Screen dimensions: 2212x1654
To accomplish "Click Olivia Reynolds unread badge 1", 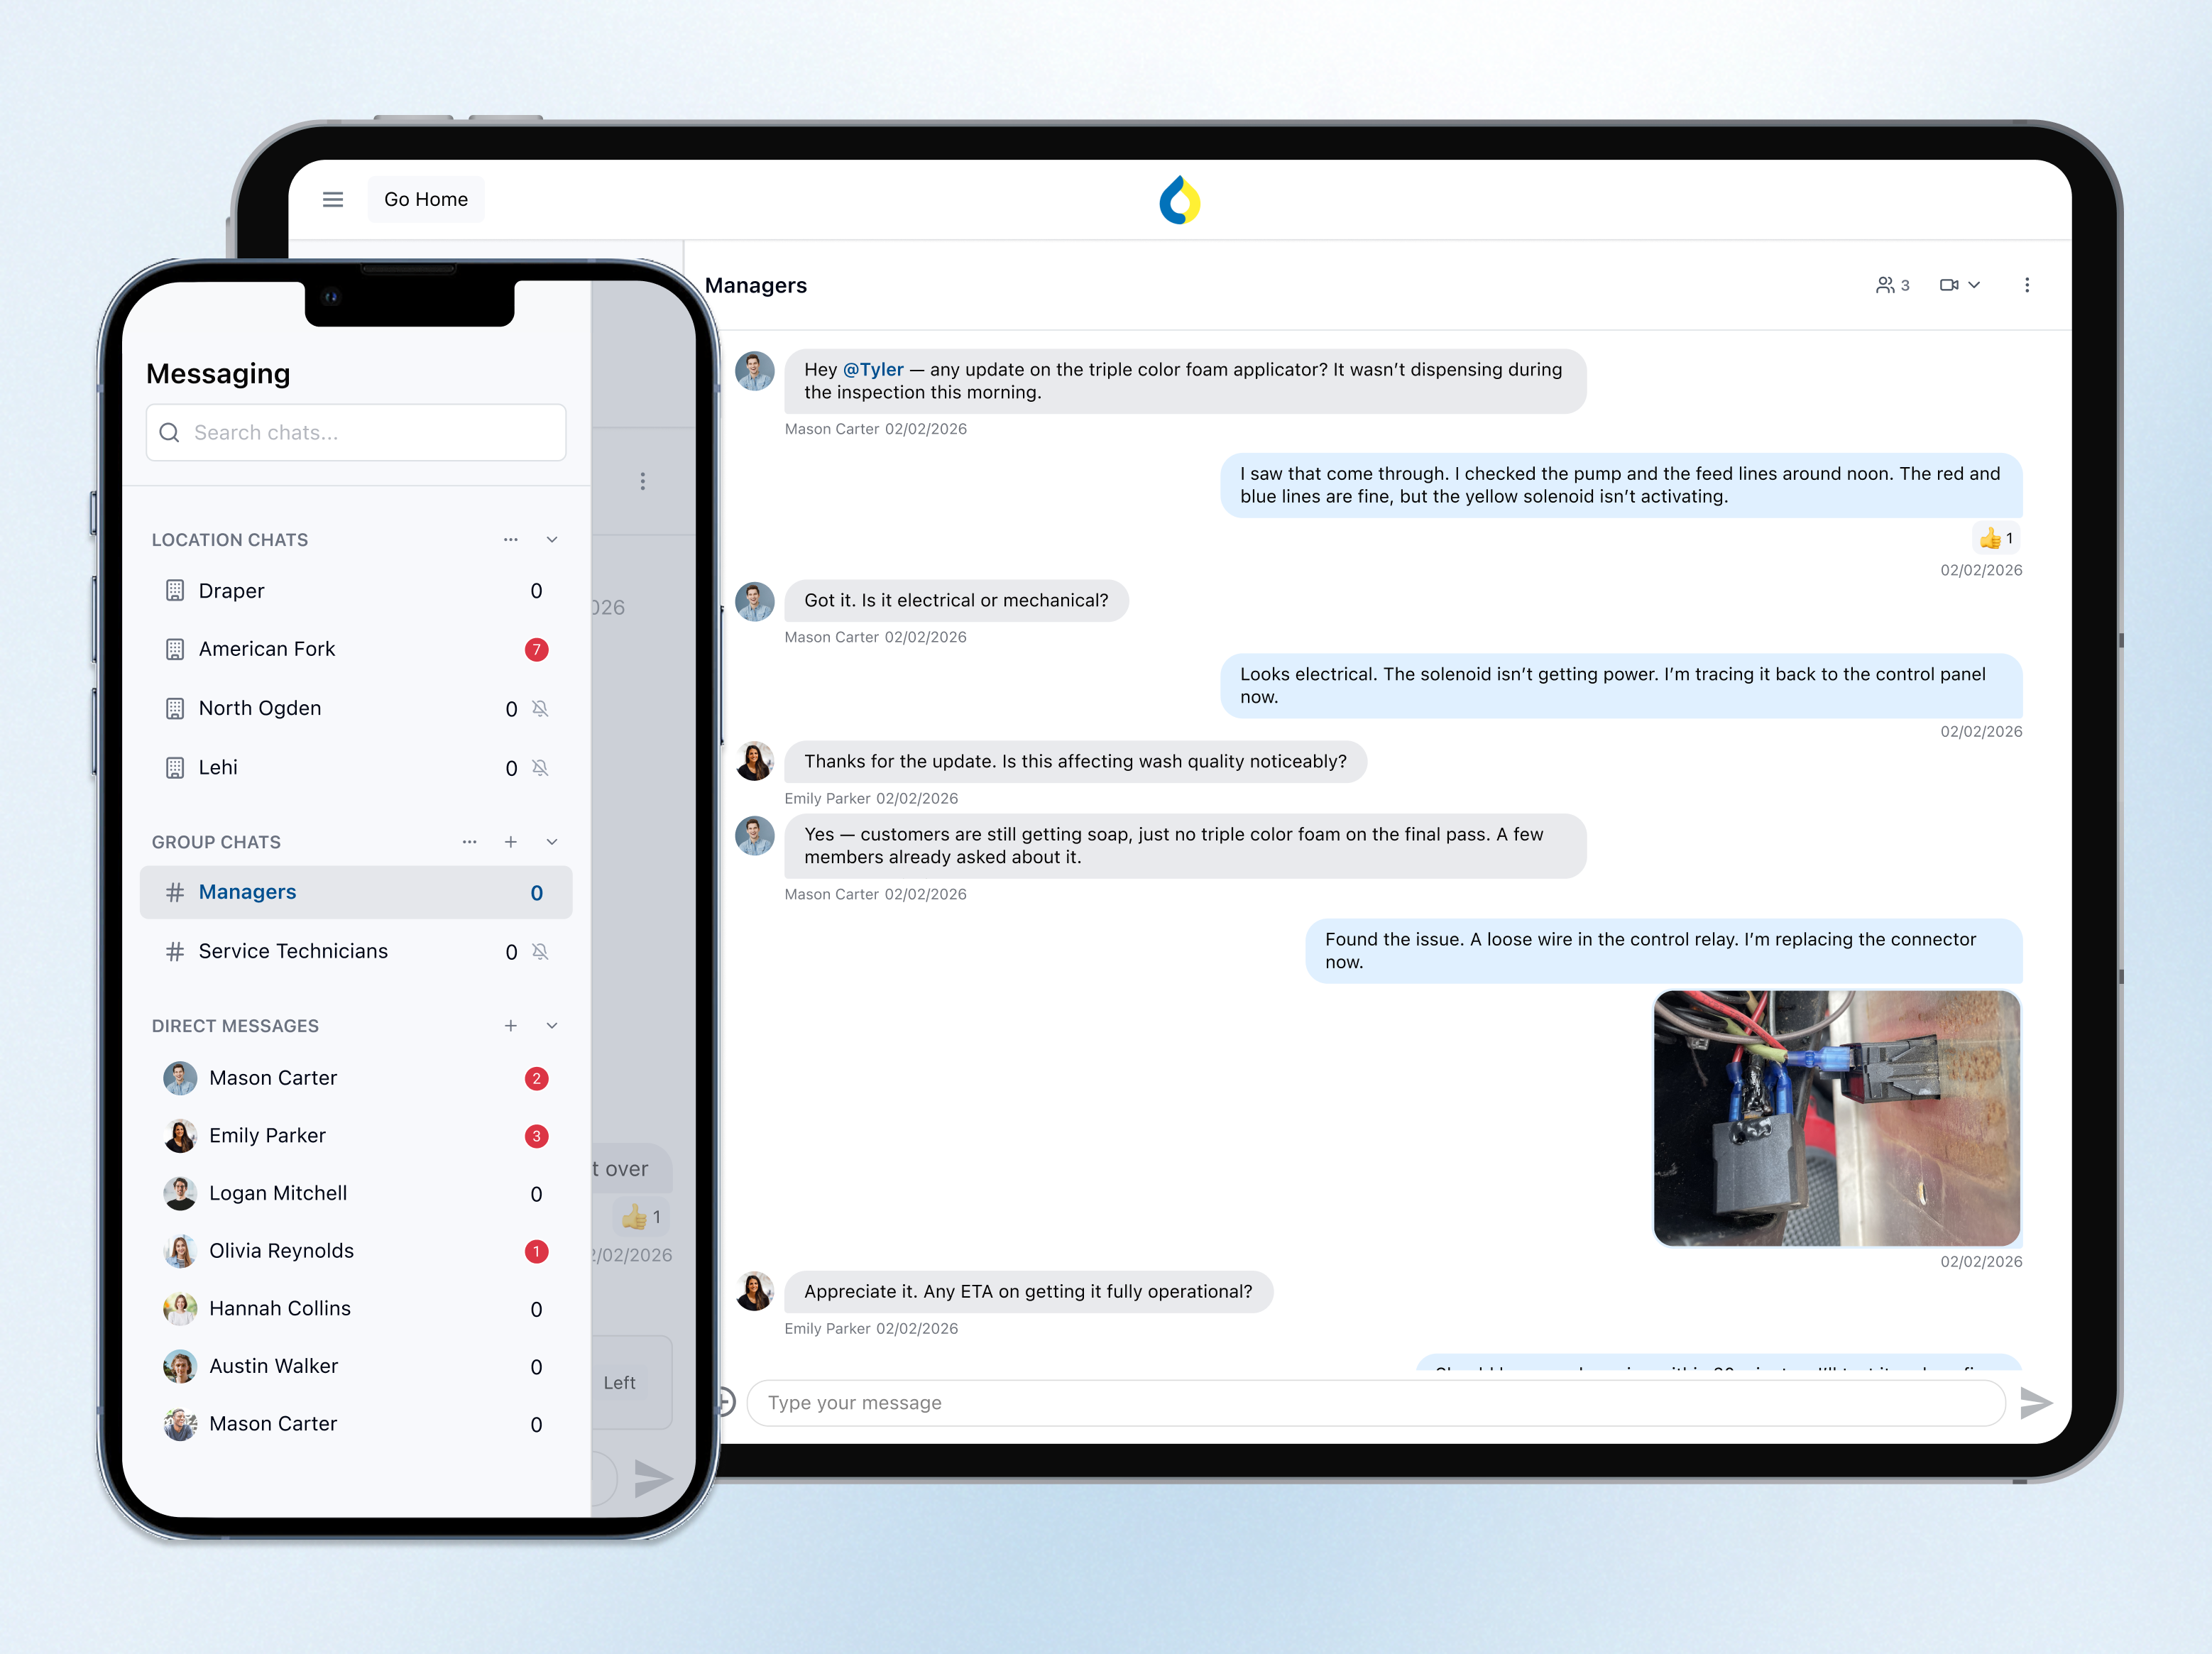I will (x=537, y=1251).
